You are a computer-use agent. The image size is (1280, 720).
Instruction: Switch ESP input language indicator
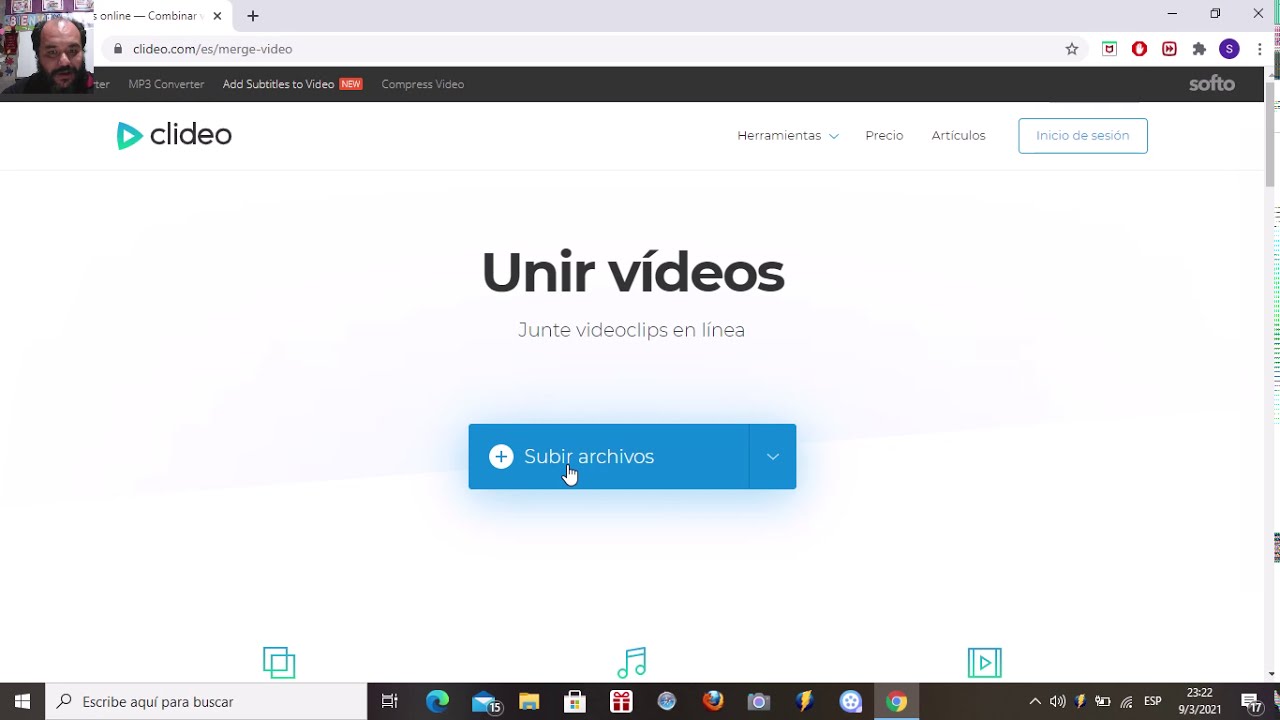click(x=1152, y=701)
